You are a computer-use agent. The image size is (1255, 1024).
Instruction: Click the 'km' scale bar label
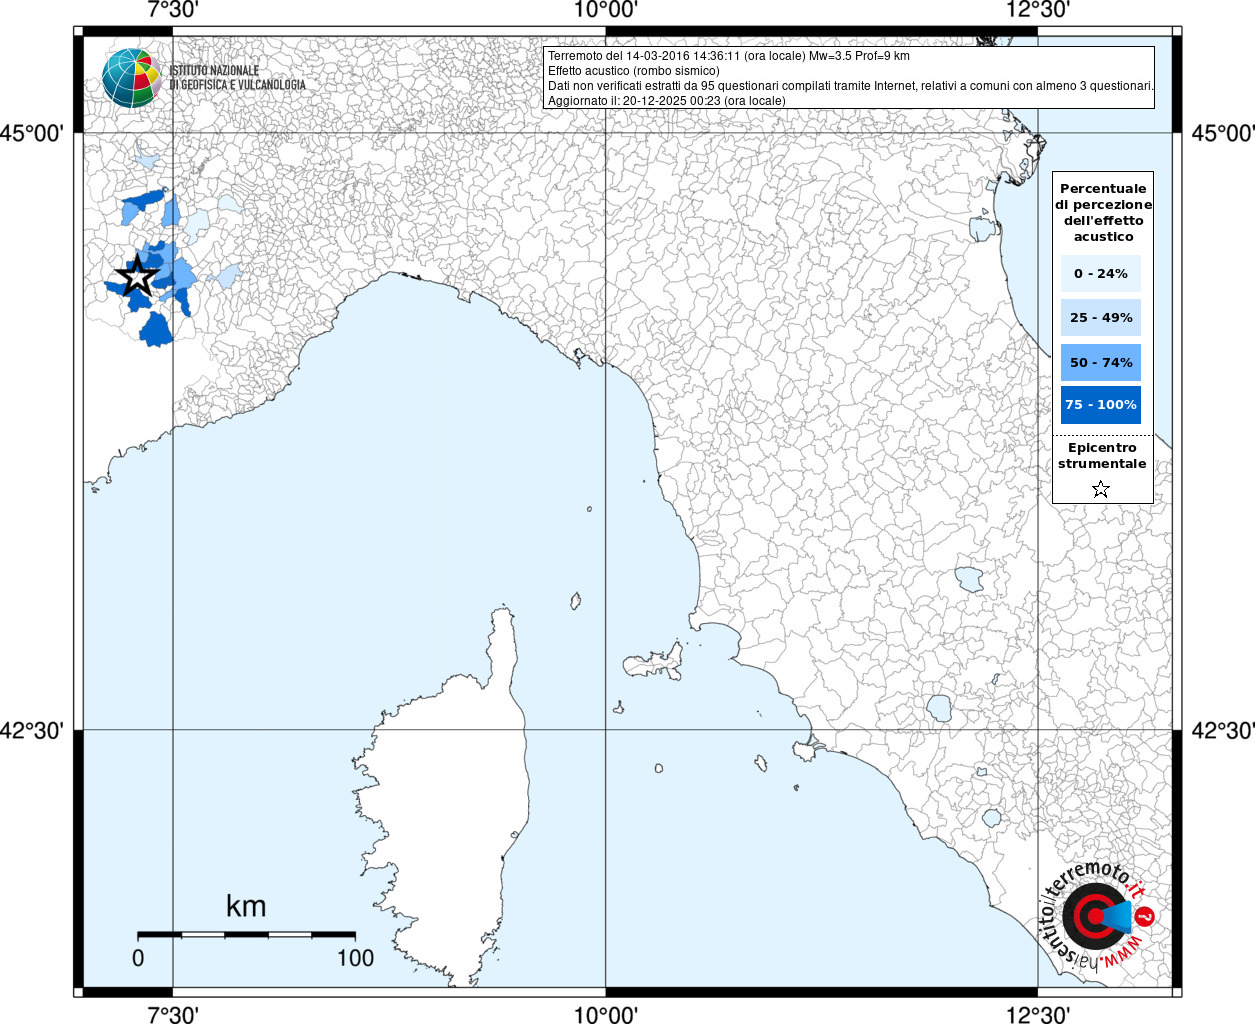tap(246, 906)
